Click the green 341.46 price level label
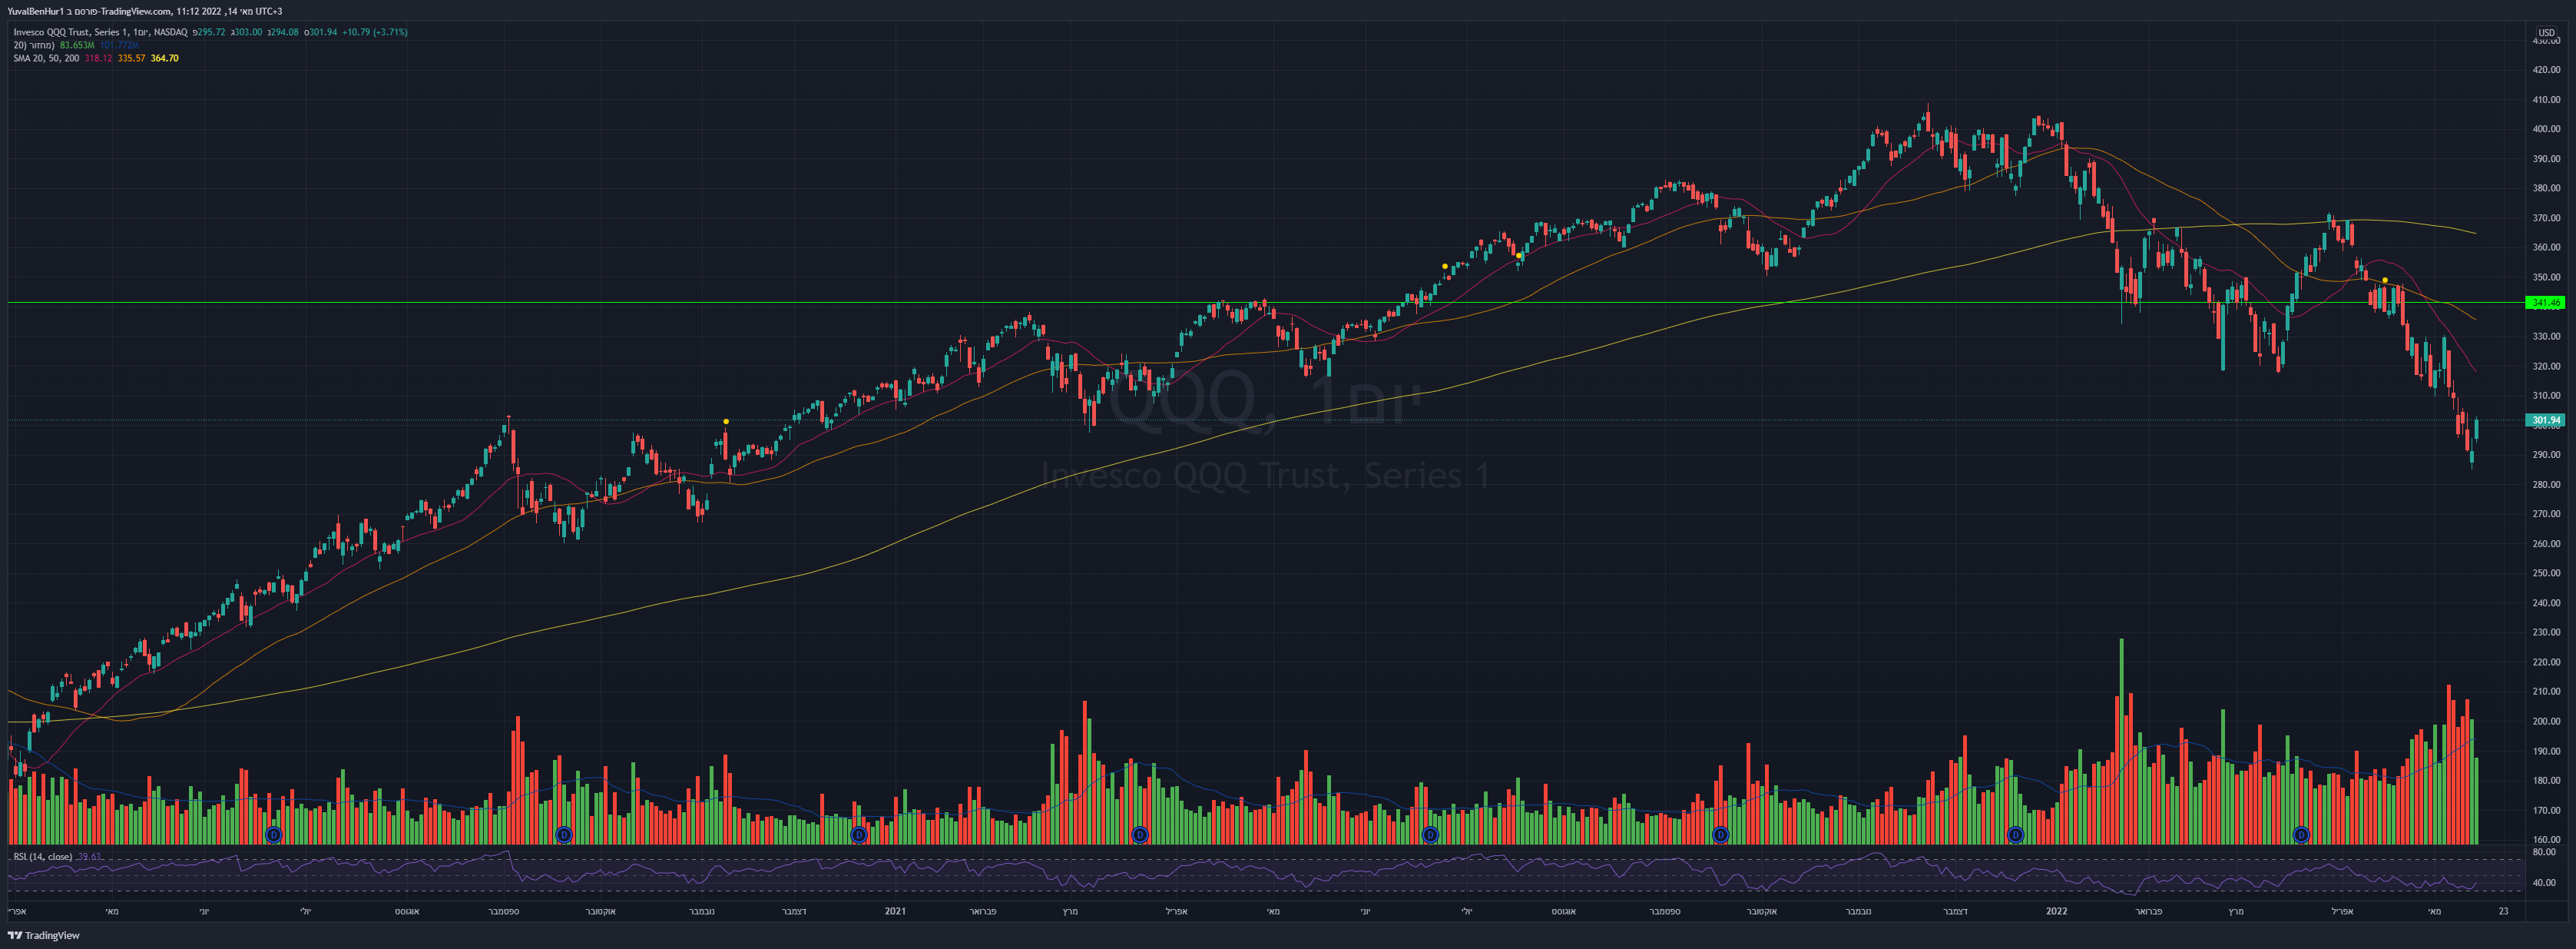Screen dimensions: 2576x949 pyautogui.click(x=2545, y=303)
